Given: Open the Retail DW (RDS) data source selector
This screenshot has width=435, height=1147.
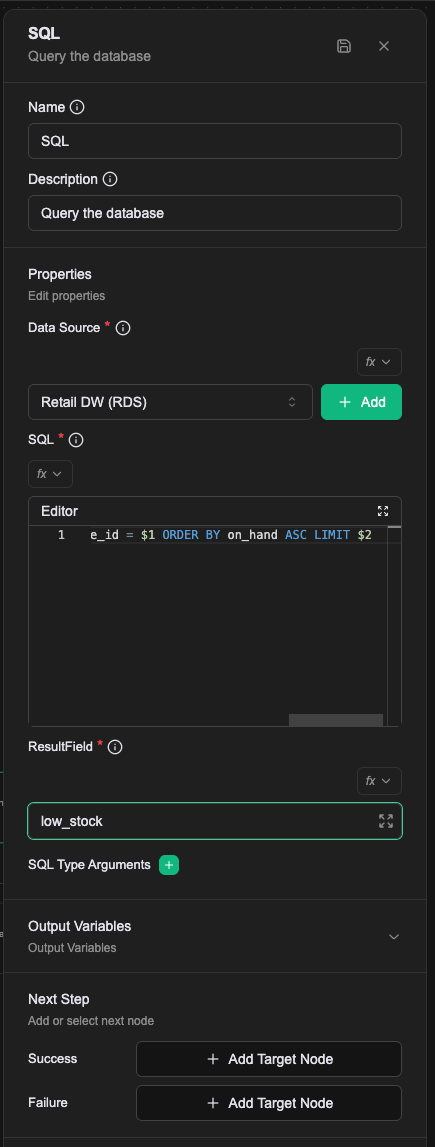Looking at the screenshot, I should (x=170, y=402).
